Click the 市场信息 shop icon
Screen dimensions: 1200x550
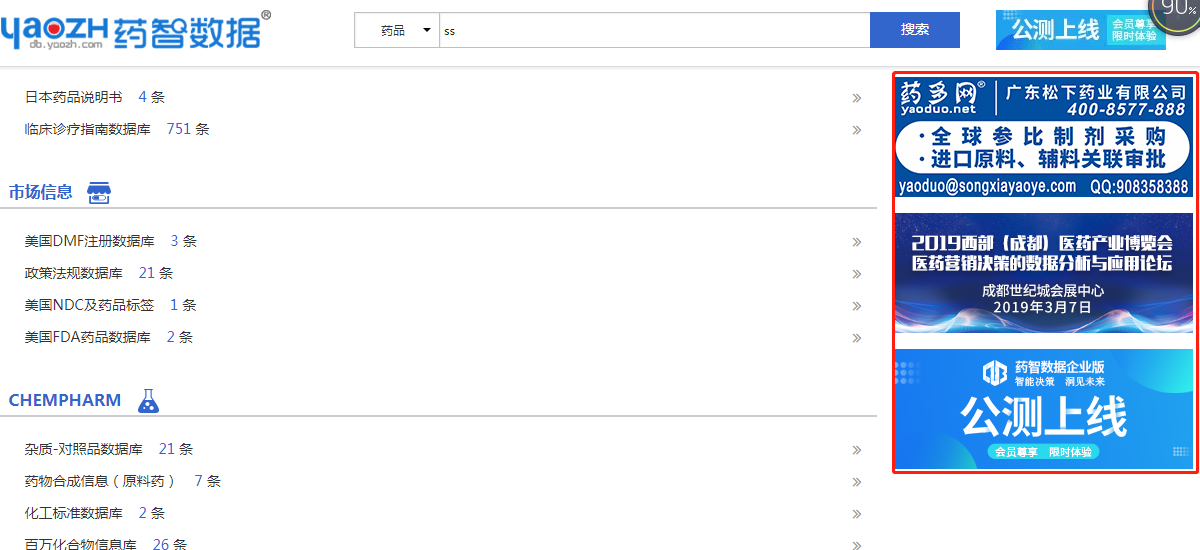tap(98, 193)
